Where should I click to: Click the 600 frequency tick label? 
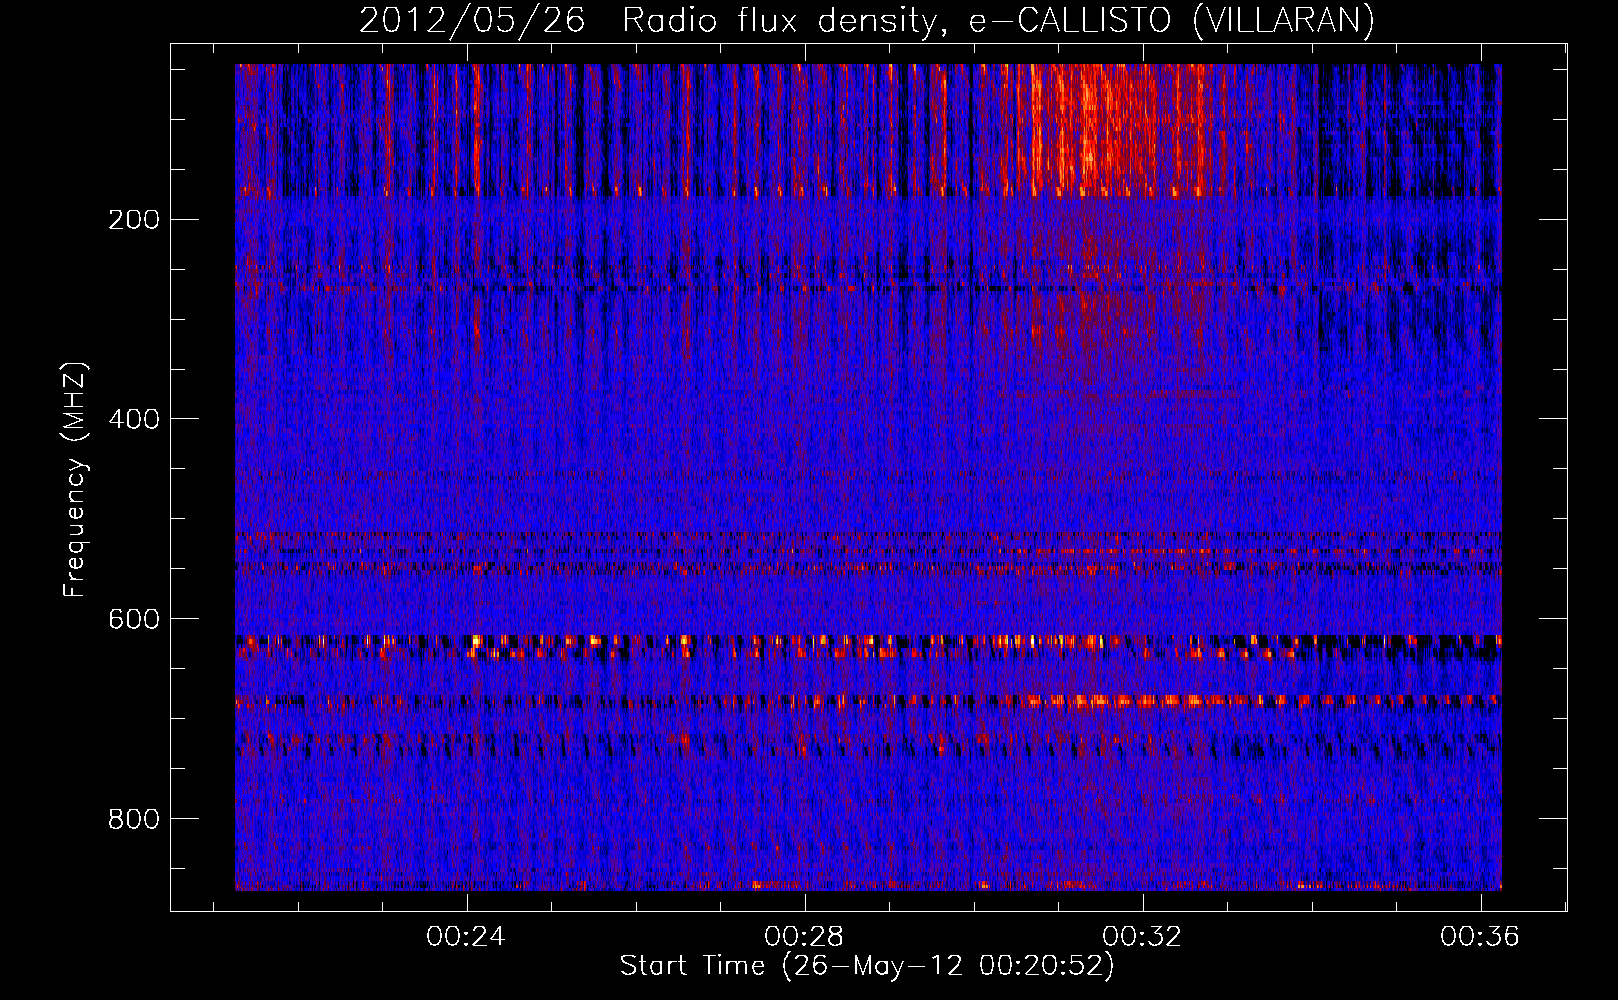tap(133, 619)
